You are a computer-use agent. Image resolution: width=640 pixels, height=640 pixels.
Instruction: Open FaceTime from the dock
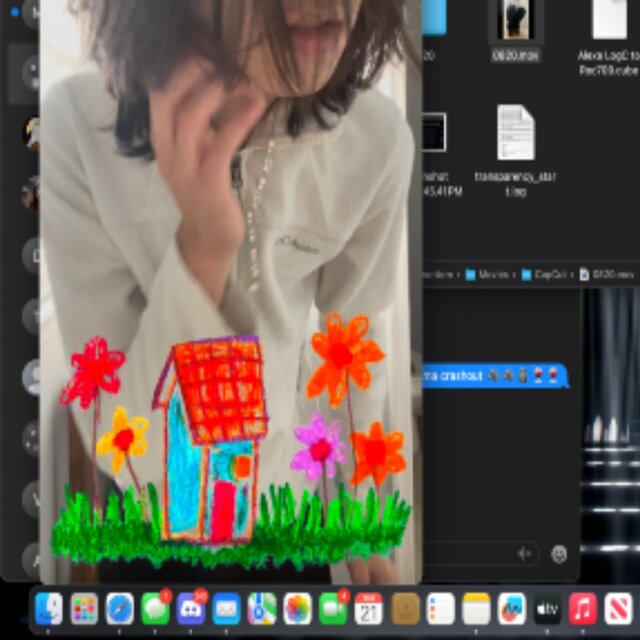pyautogui.click(x=333, y=608)
